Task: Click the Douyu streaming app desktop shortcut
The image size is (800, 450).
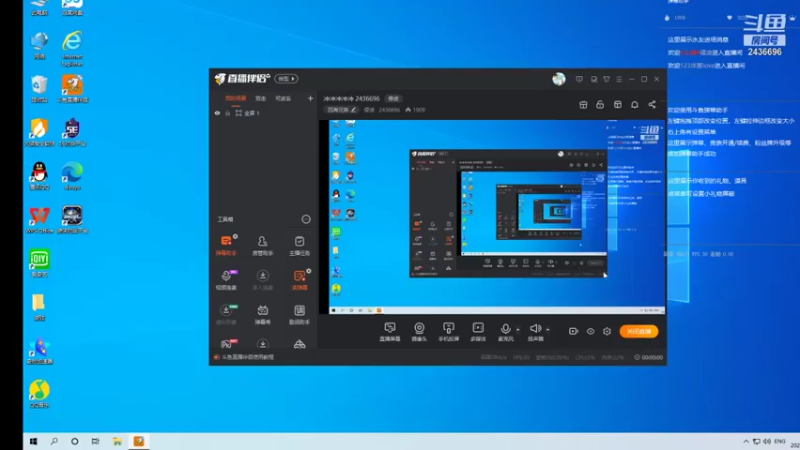Action: point(72,88)
